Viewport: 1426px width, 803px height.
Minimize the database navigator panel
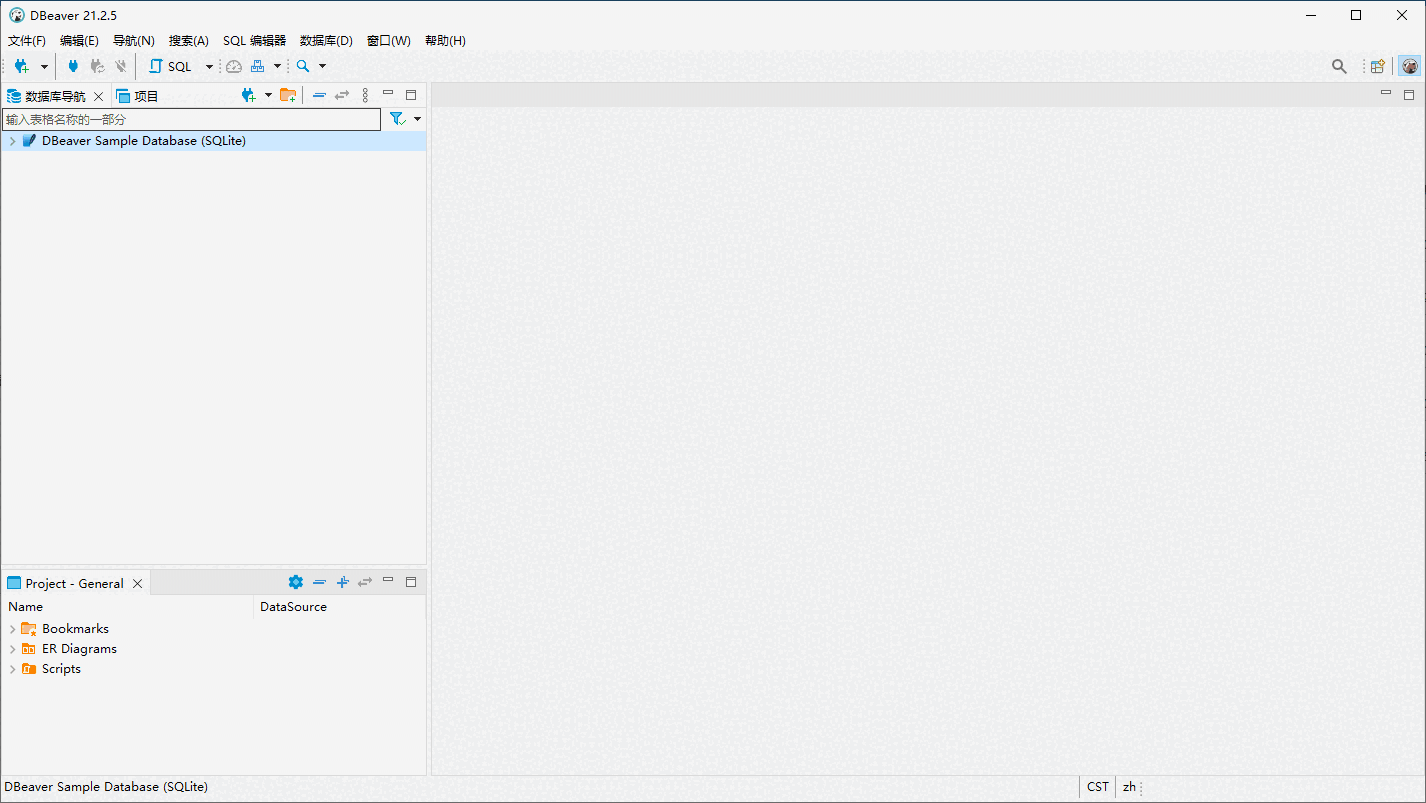pos(388,93)
